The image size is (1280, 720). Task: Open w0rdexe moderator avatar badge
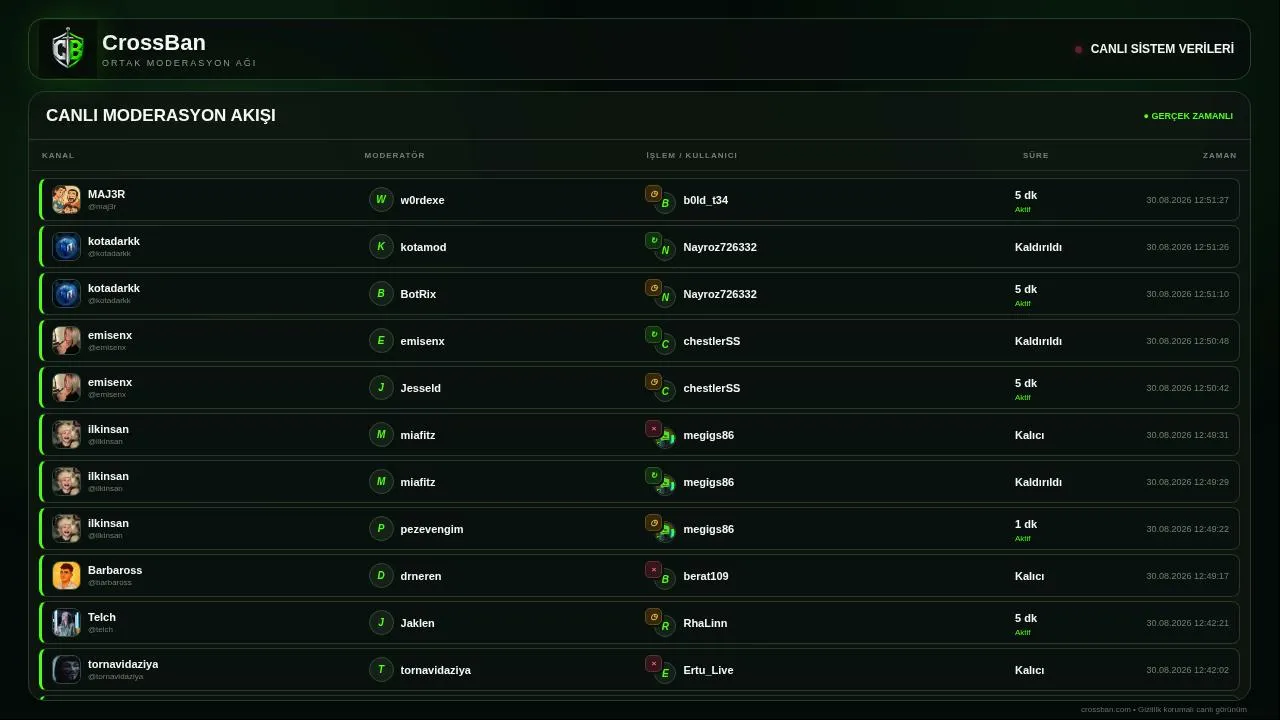(381, 200)
